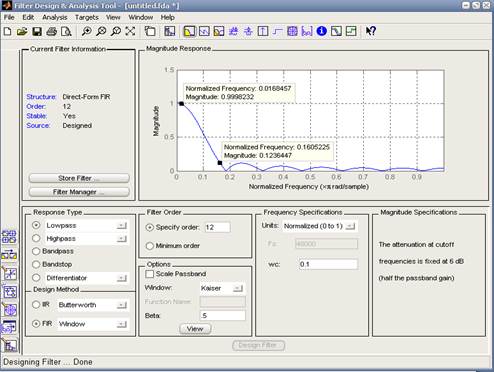Image resolution: width=494 pixels, height=372 pixels.
Task: Open the File menu
Action: (x=9, y=17)
